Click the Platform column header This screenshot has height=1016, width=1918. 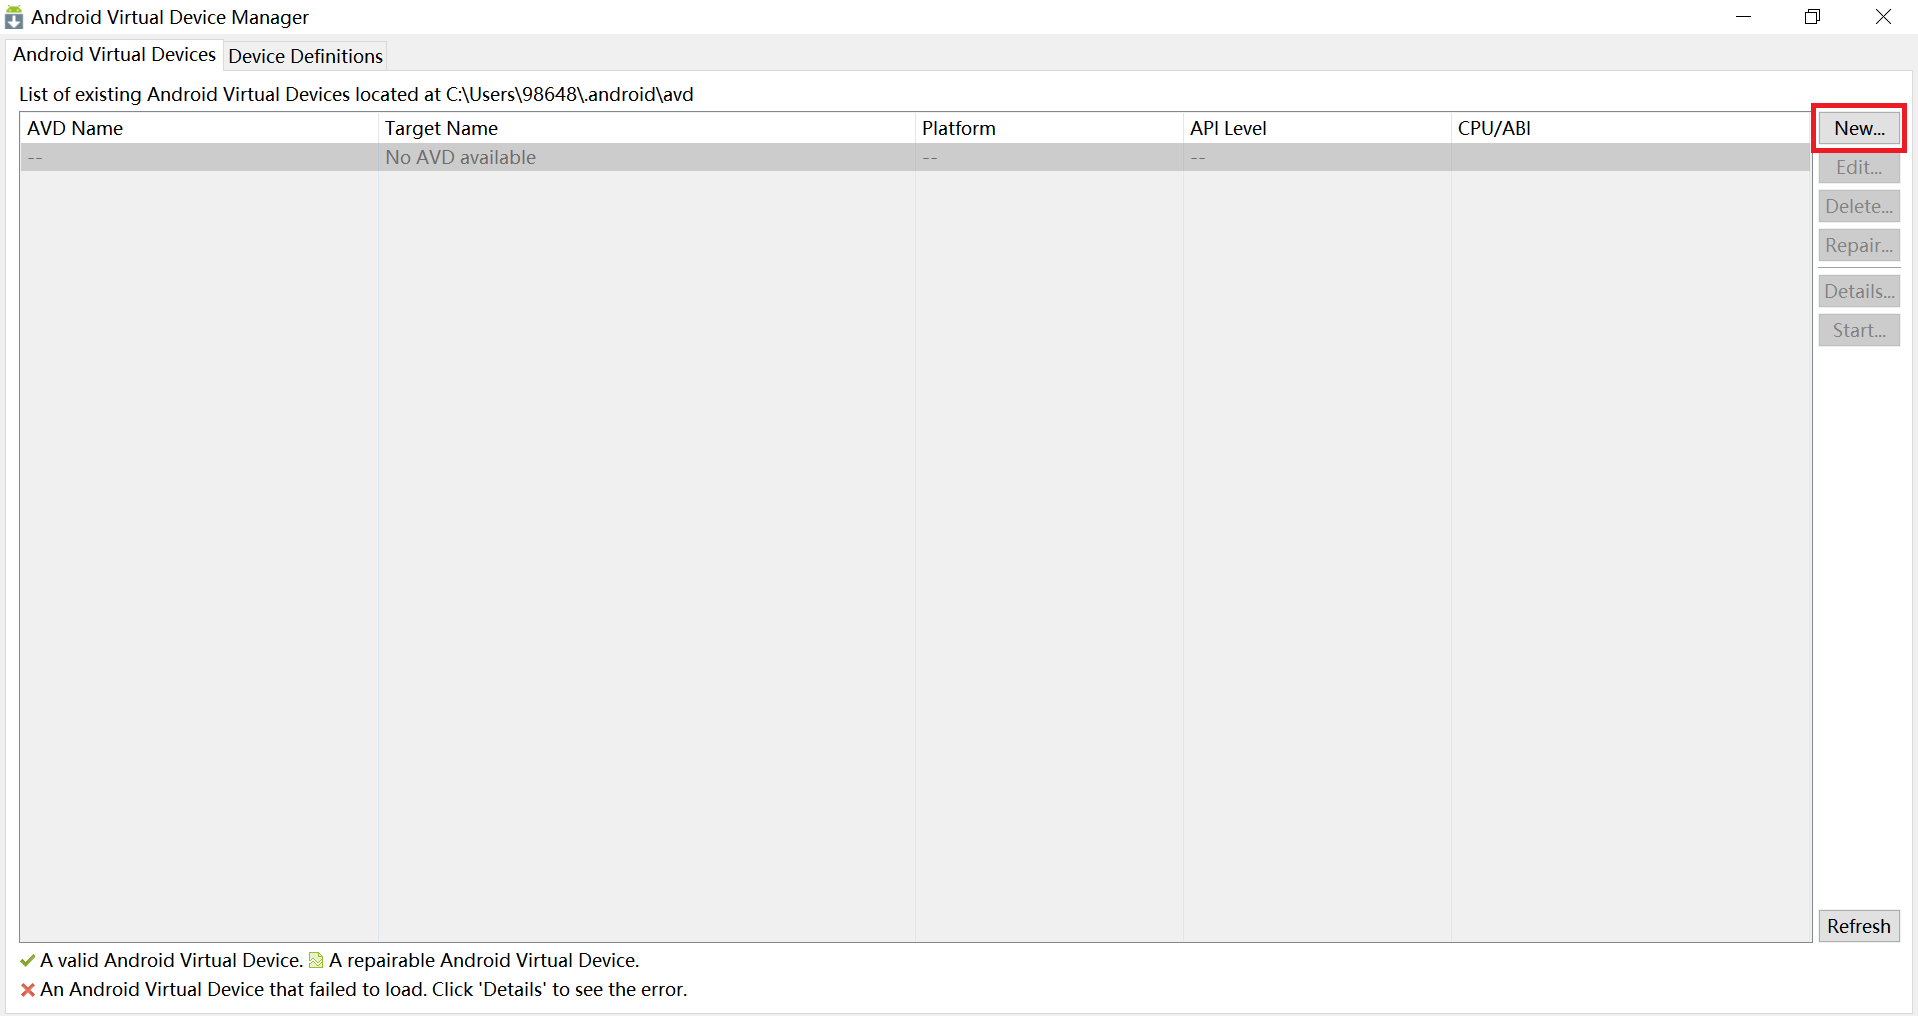[1049, 128]
